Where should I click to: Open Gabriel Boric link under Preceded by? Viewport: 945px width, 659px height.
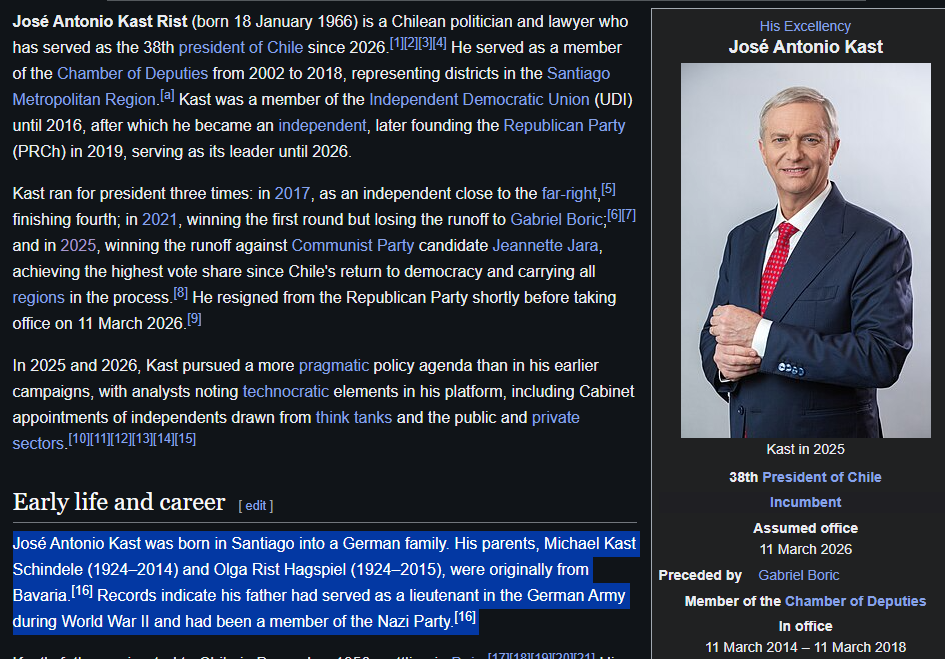tap(799, 575)
